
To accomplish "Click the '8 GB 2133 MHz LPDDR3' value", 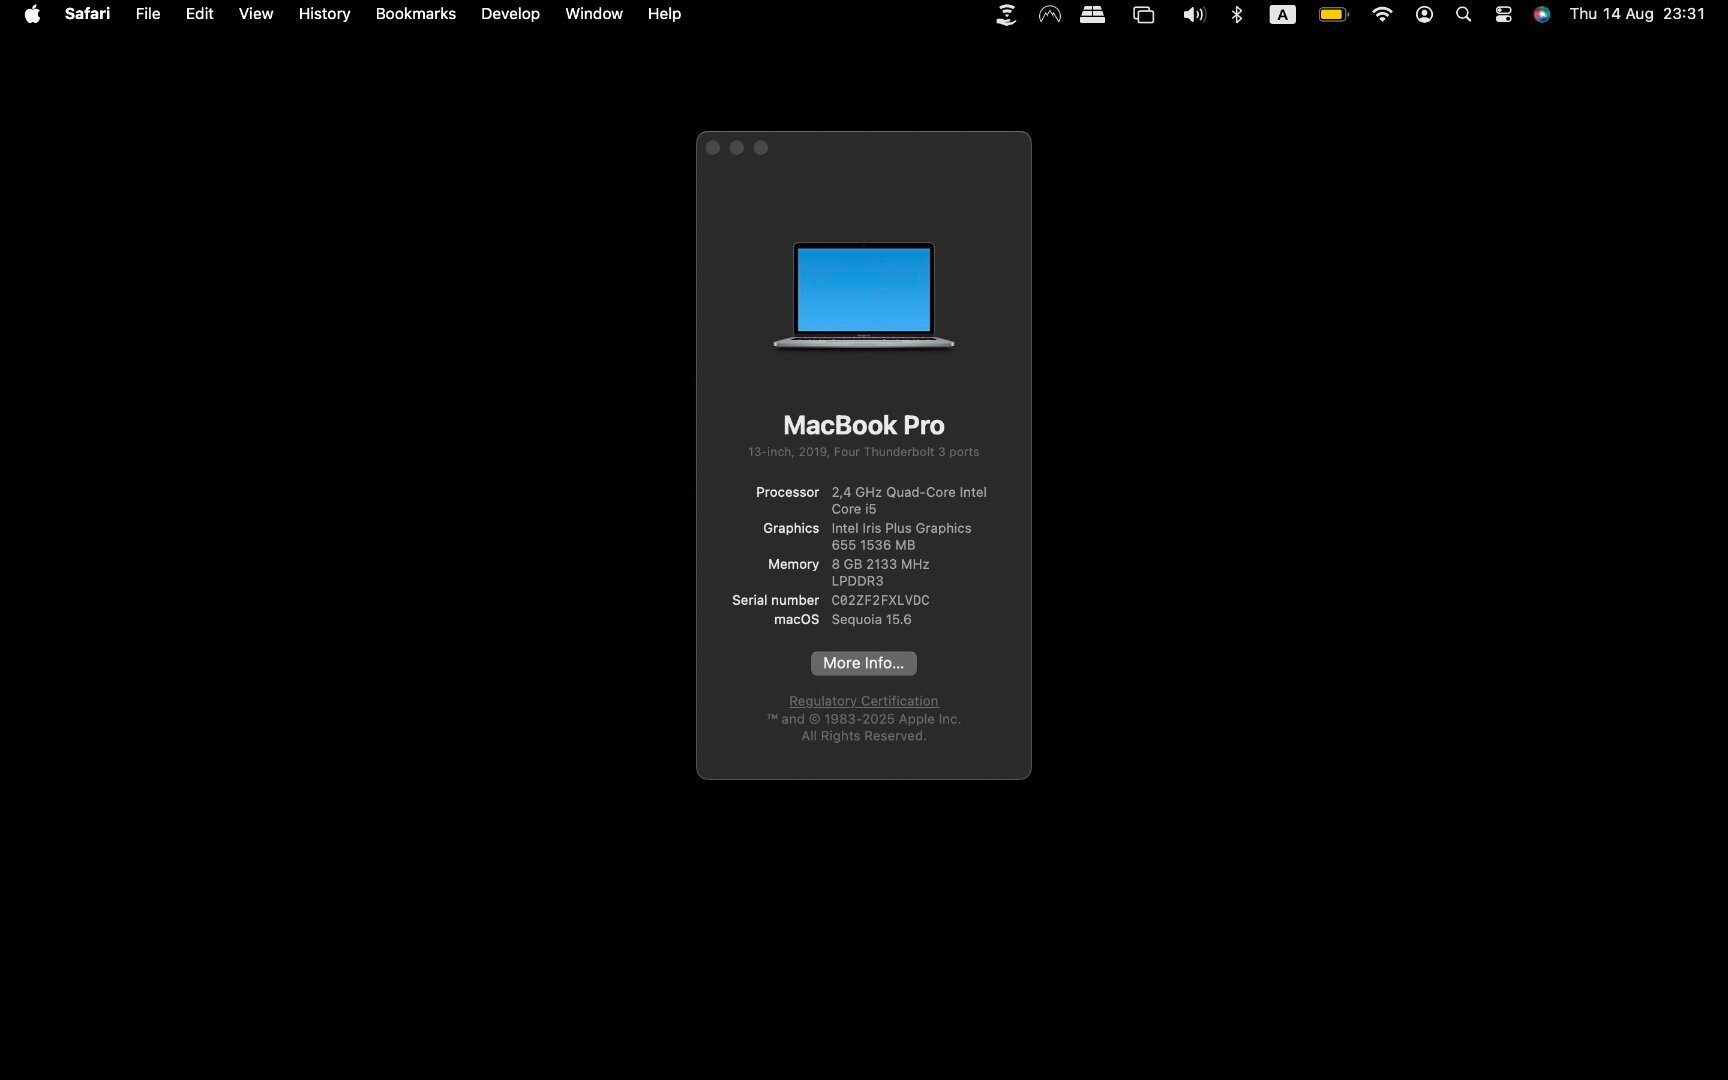I will tap(880, 572).
